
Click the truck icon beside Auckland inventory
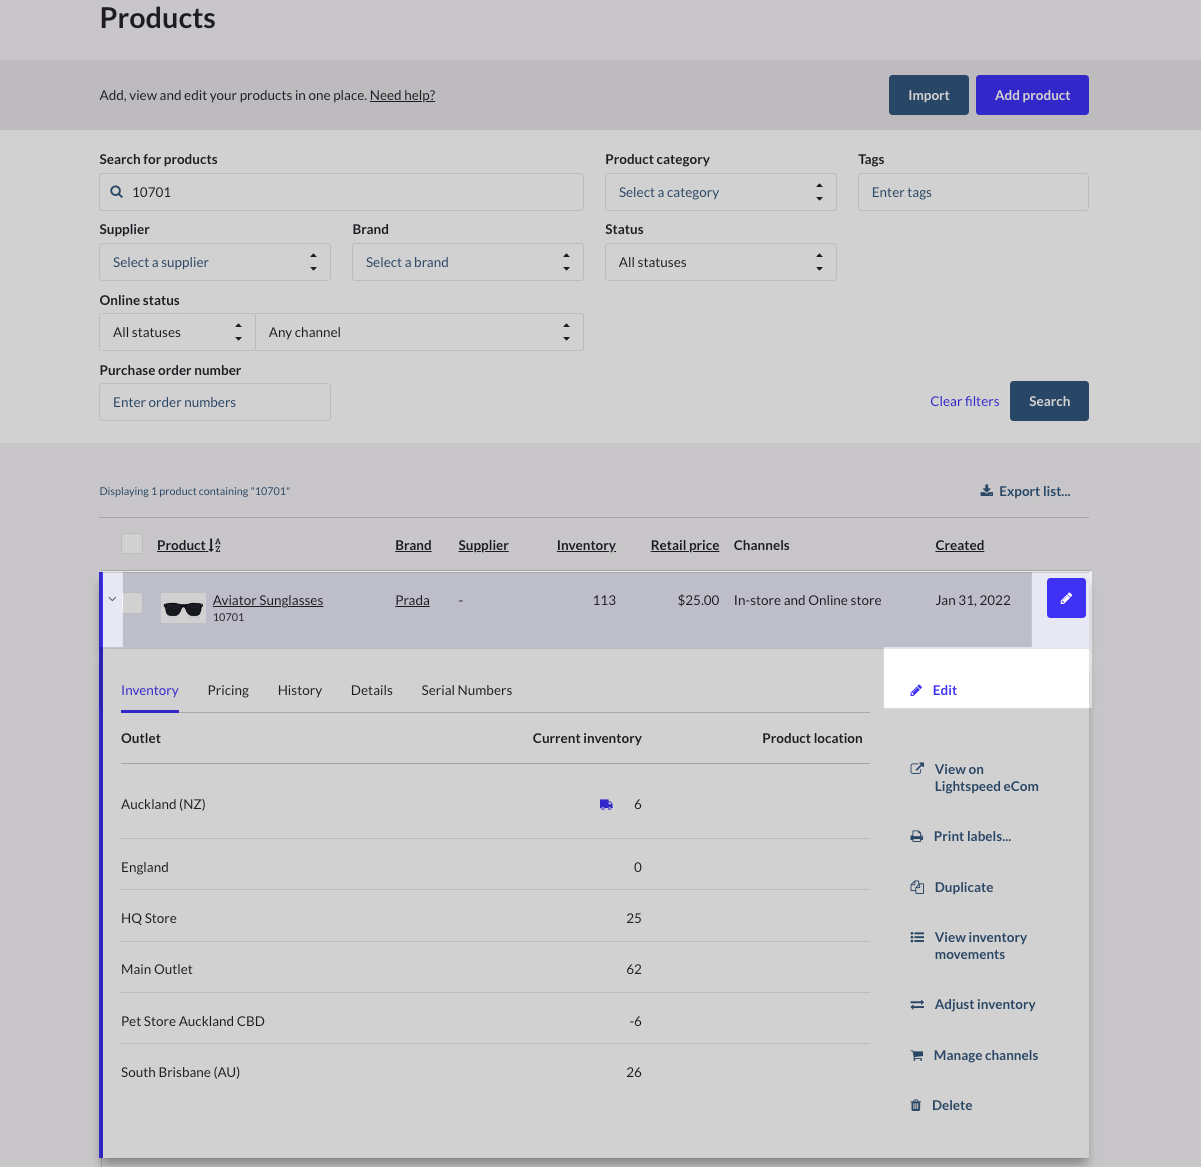(x=606, y=804)
